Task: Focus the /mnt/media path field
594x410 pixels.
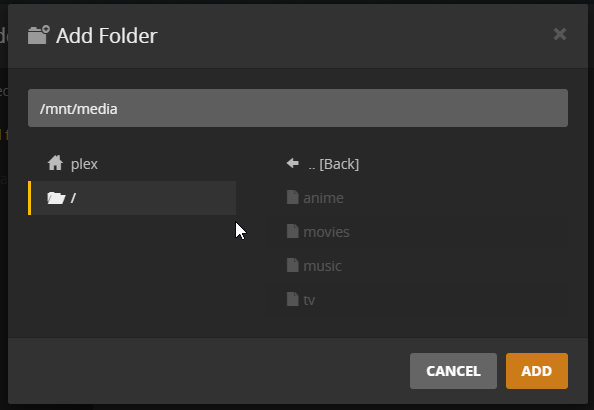Action: (298, 108)
